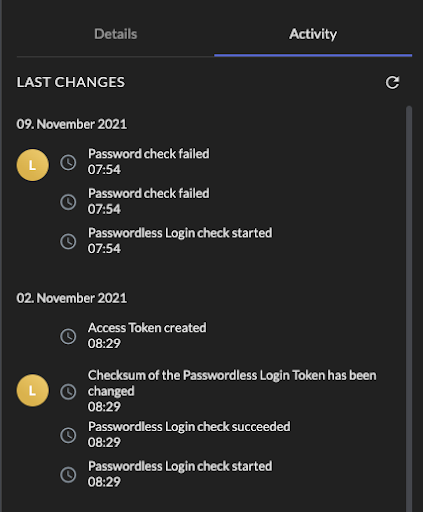Click clock icon beside Passwordless Login check succeeded

[68, 435]
